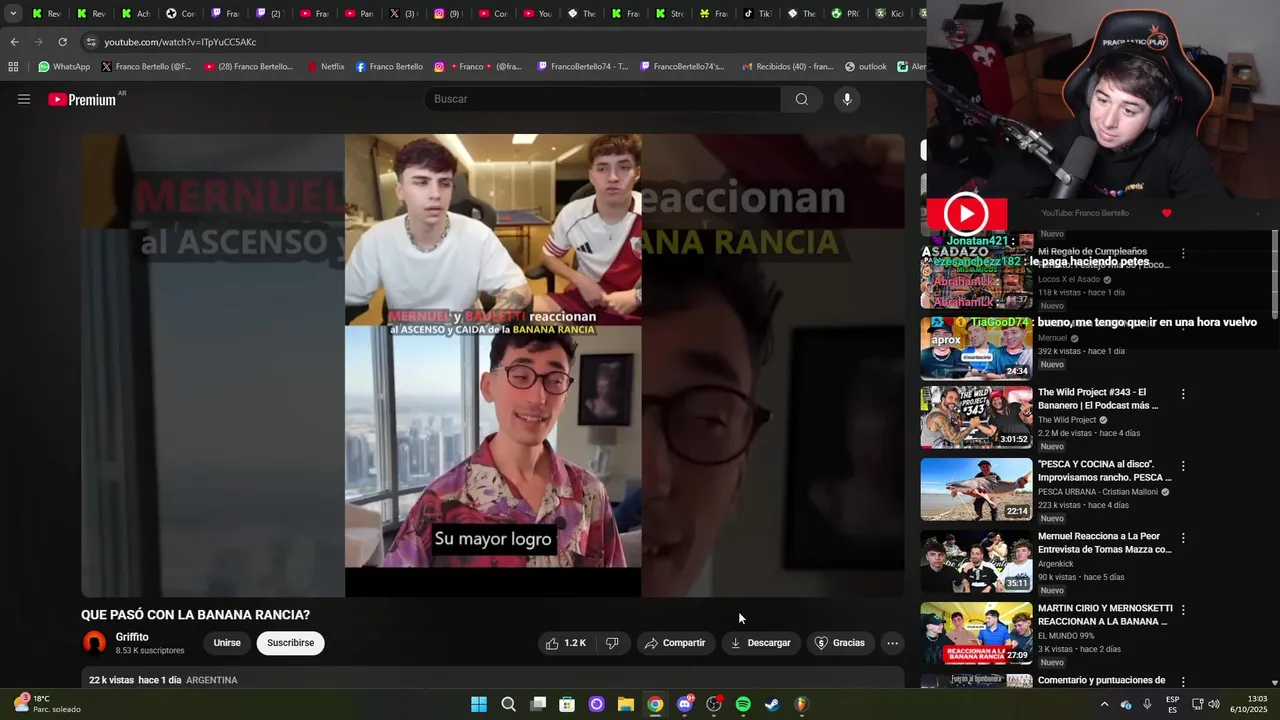The width and height of the screenshot is (1280, 720).
Task: Go back with browser back arrow
Action: pos(14,42)
